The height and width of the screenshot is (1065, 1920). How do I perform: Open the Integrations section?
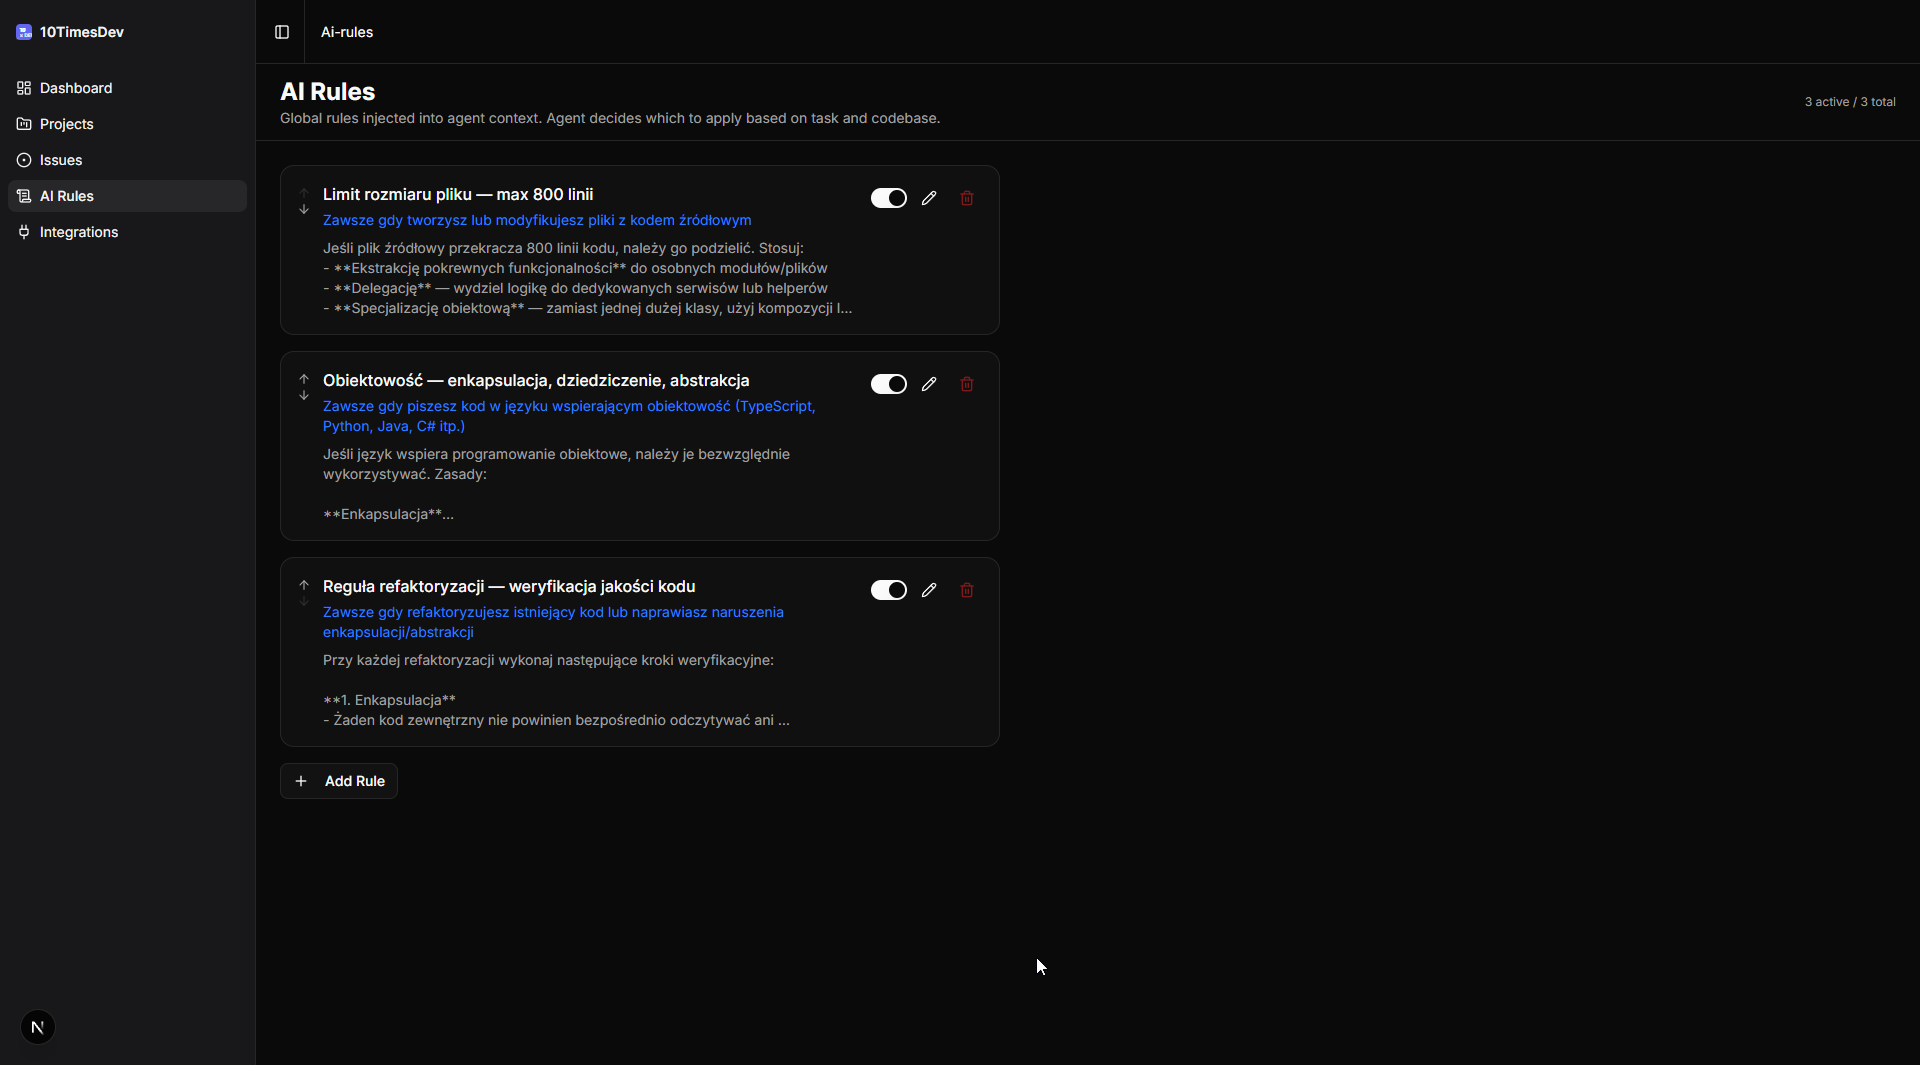78,232
